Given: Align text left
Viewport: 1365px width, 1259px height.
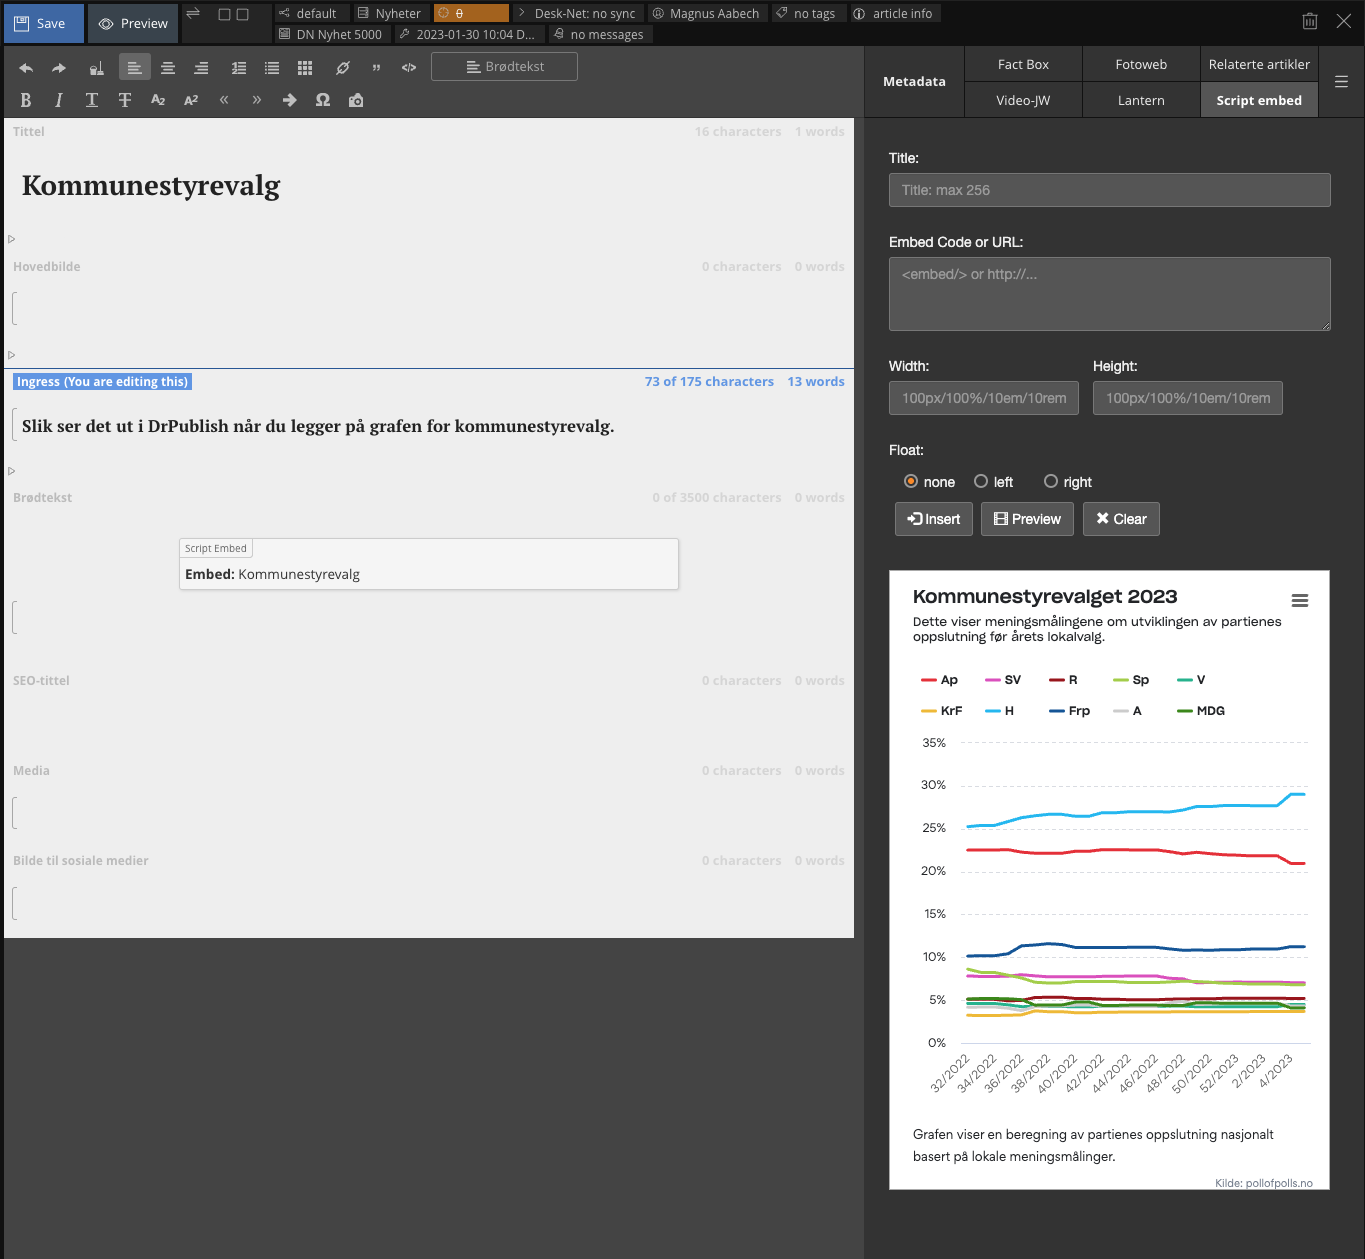Looking at the screenshot, I should click(135, 67).
